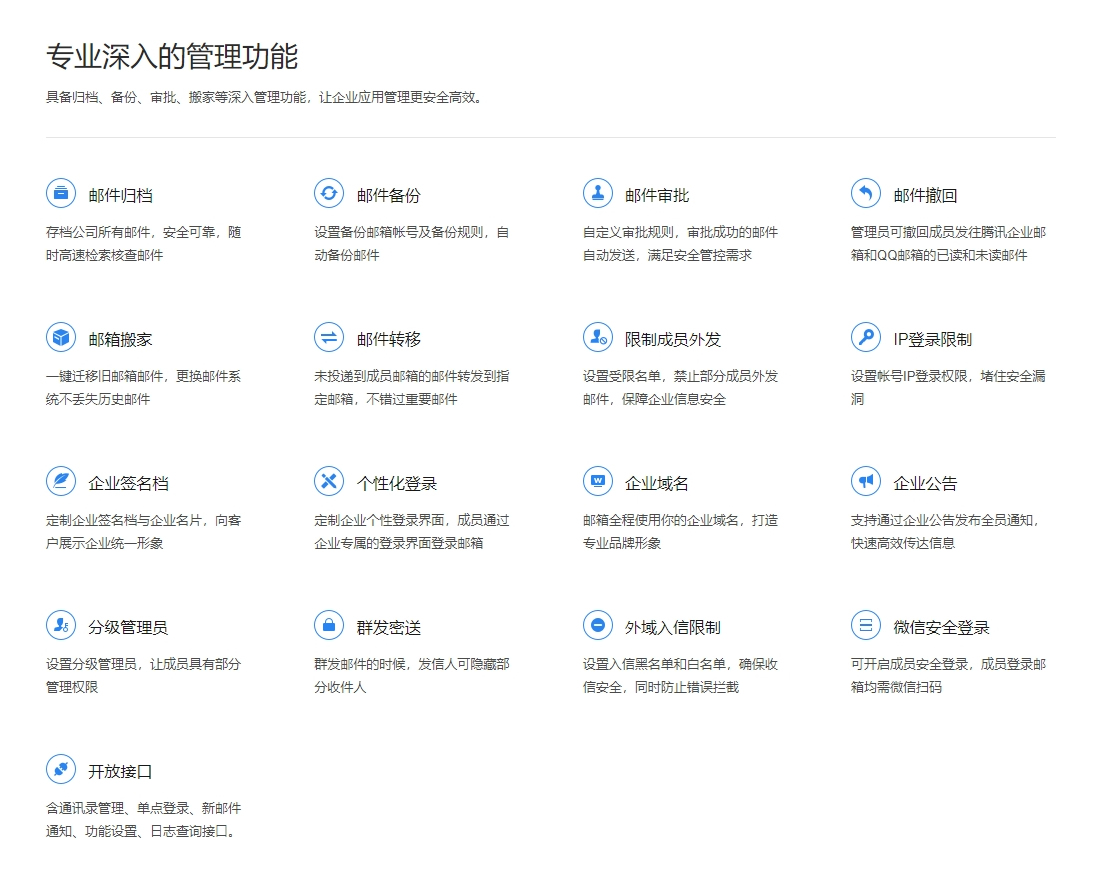Select the 外域入信限制 heading text

tap(673, 627)
